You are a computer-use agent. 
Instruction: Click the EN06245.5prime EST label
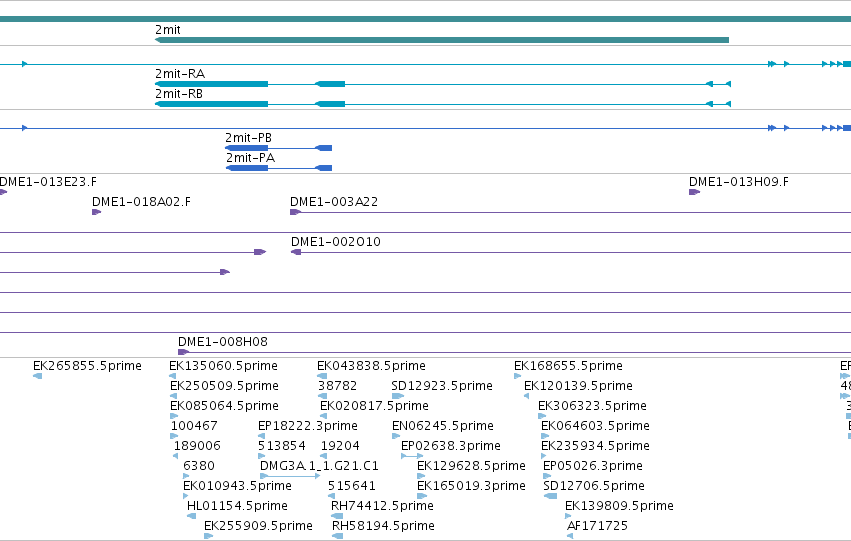pos(443,426)
